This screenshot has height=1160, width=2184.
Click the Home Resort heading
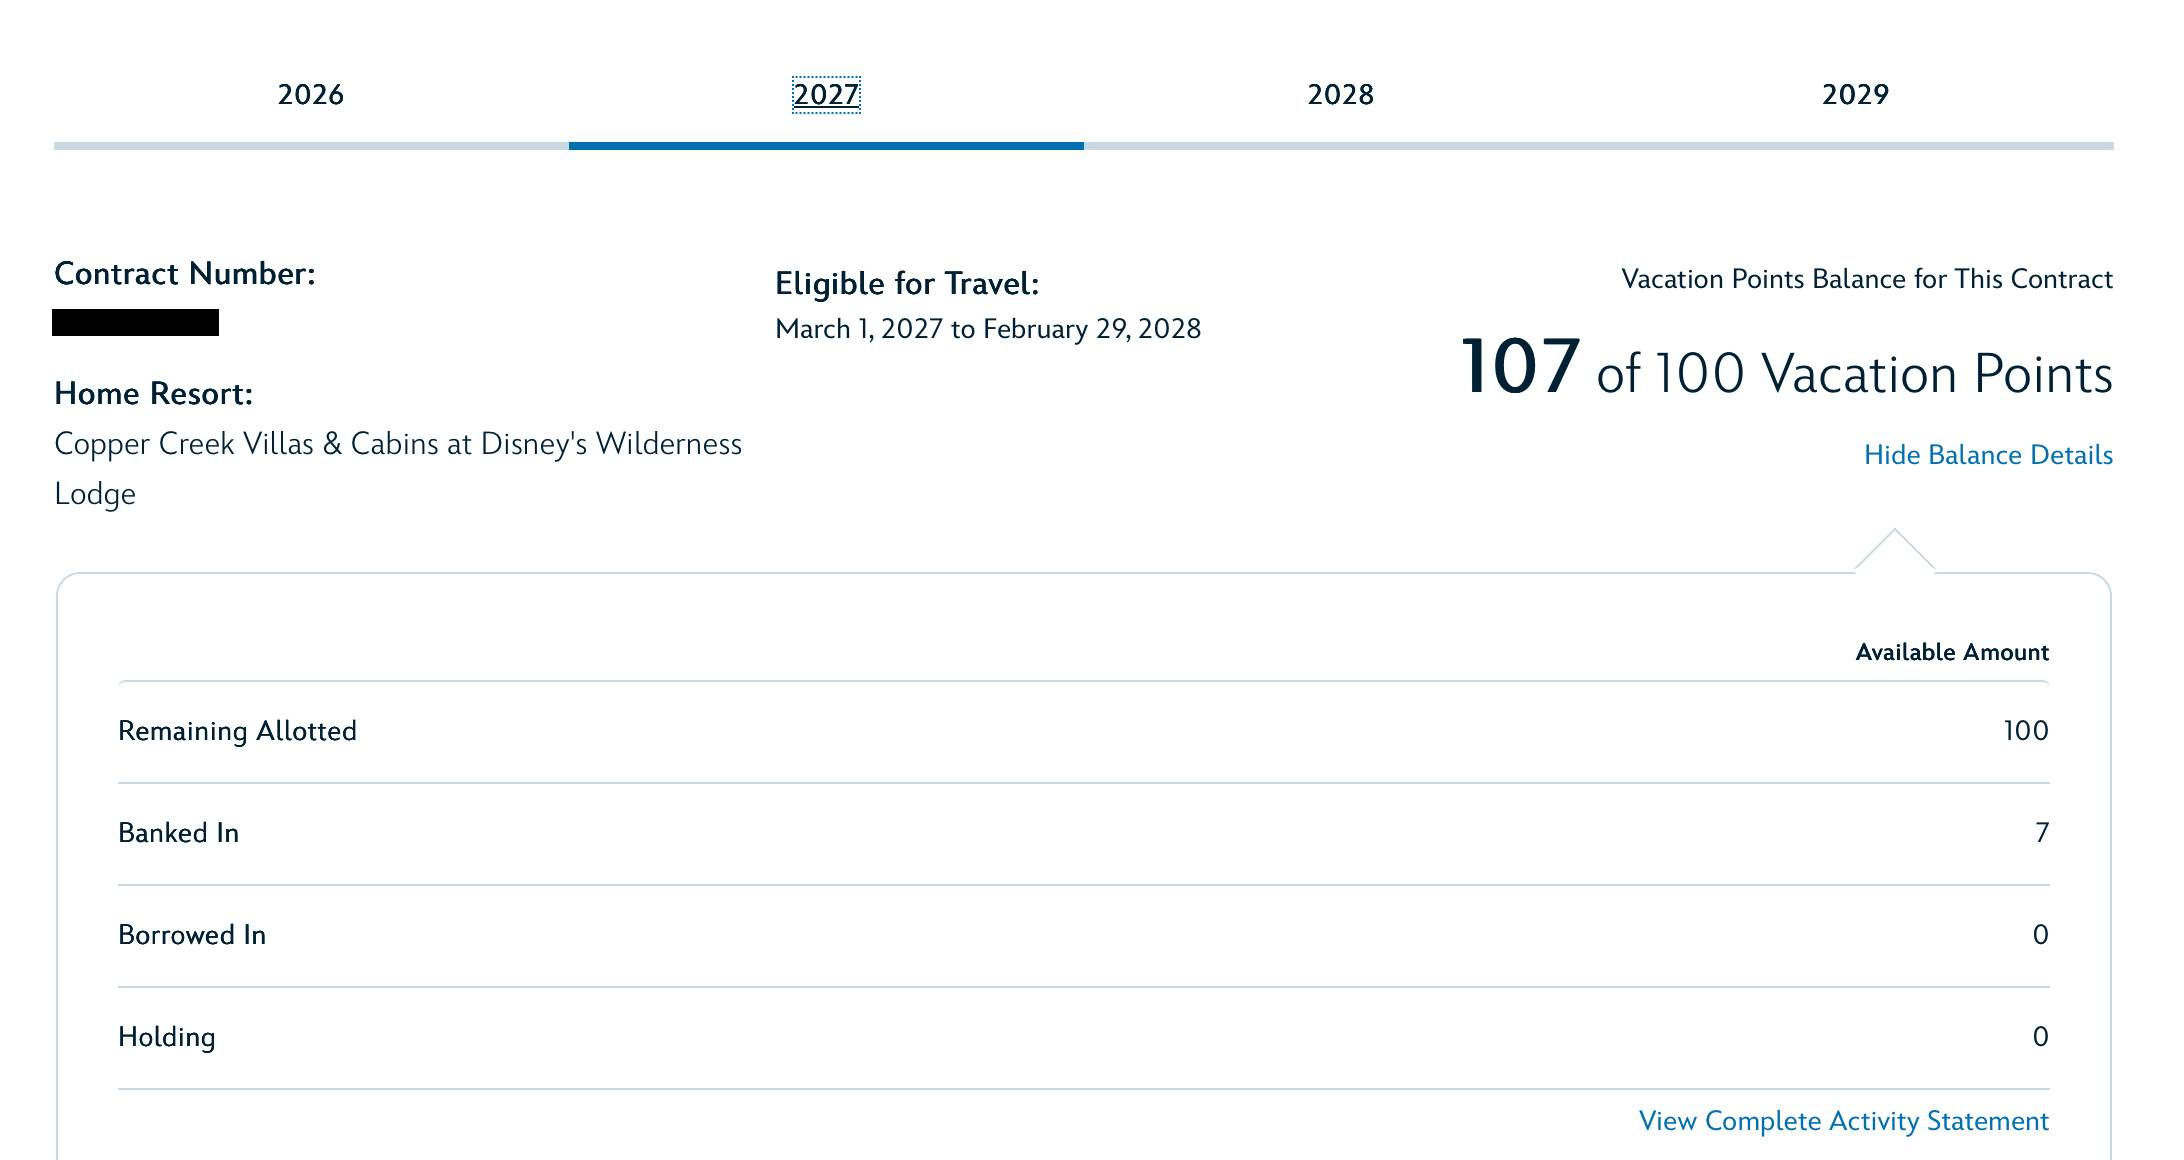154,393
